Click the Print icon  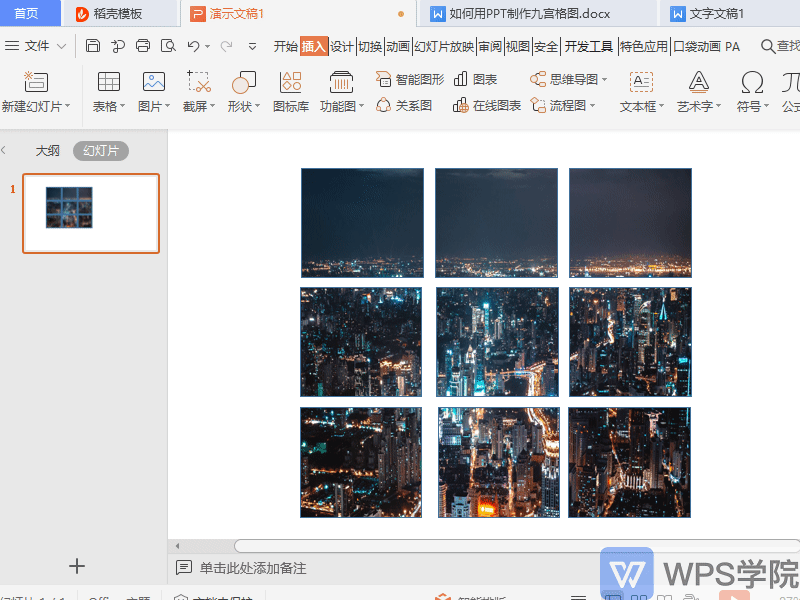click(x=143, y=46)
